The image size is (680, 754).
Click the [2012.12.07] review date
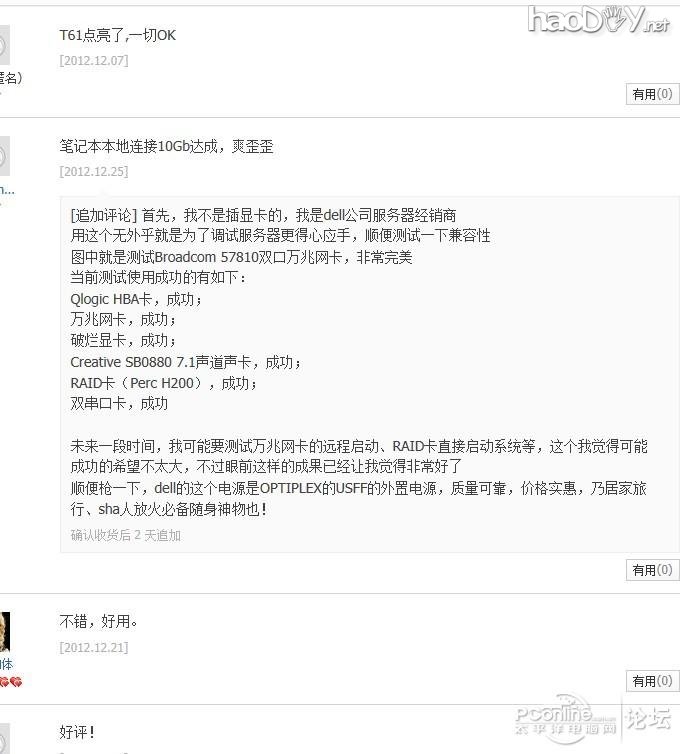[94, 61]
